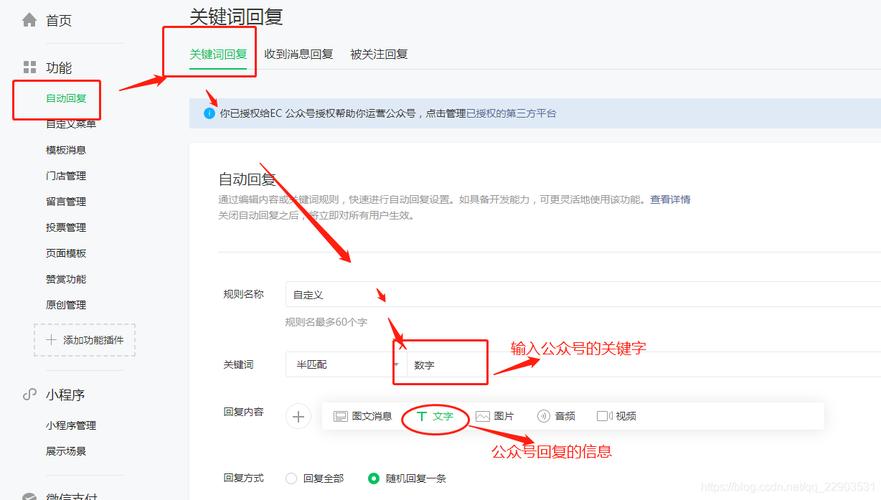Open 模板消息 in the sidebar
881x500 pixels.
pyautogui.click(x=66, y=150)
